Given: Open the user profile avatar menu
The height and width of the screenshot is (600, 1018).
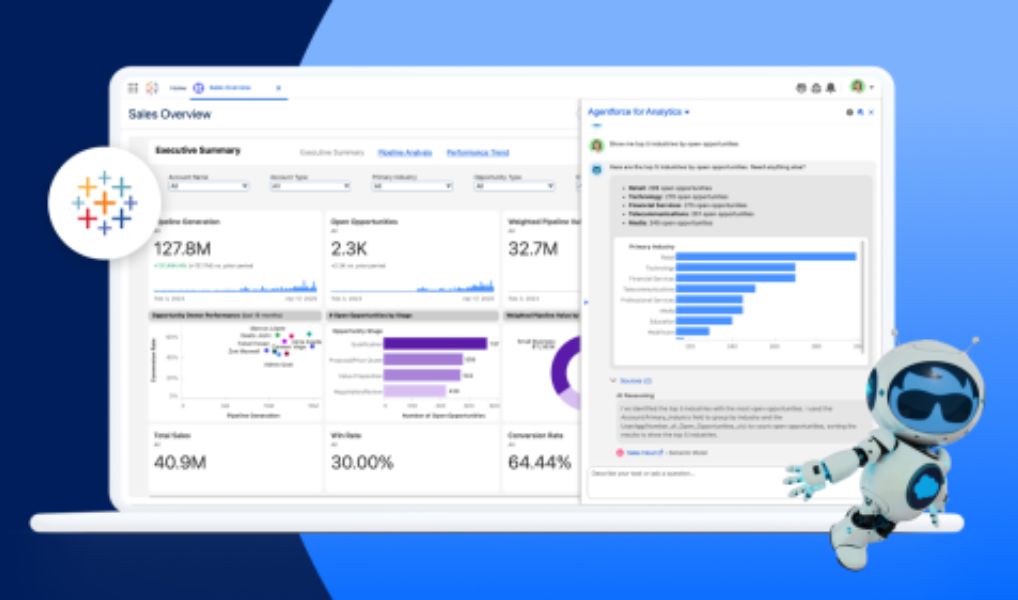Looking at the screenshot, I should click(x=858, y=86).
